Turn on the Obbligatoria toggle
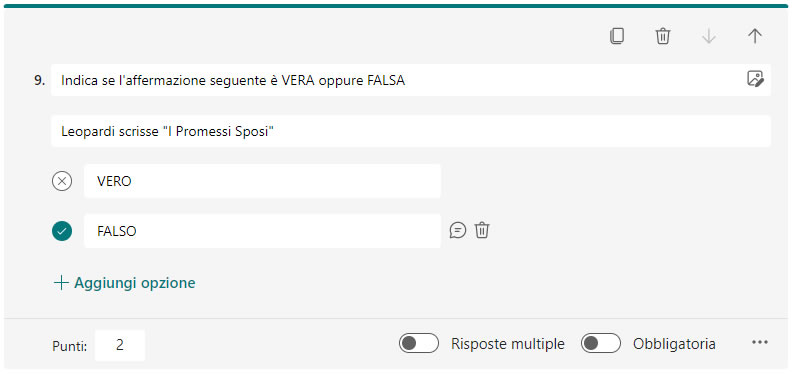 tap(601, 343)
